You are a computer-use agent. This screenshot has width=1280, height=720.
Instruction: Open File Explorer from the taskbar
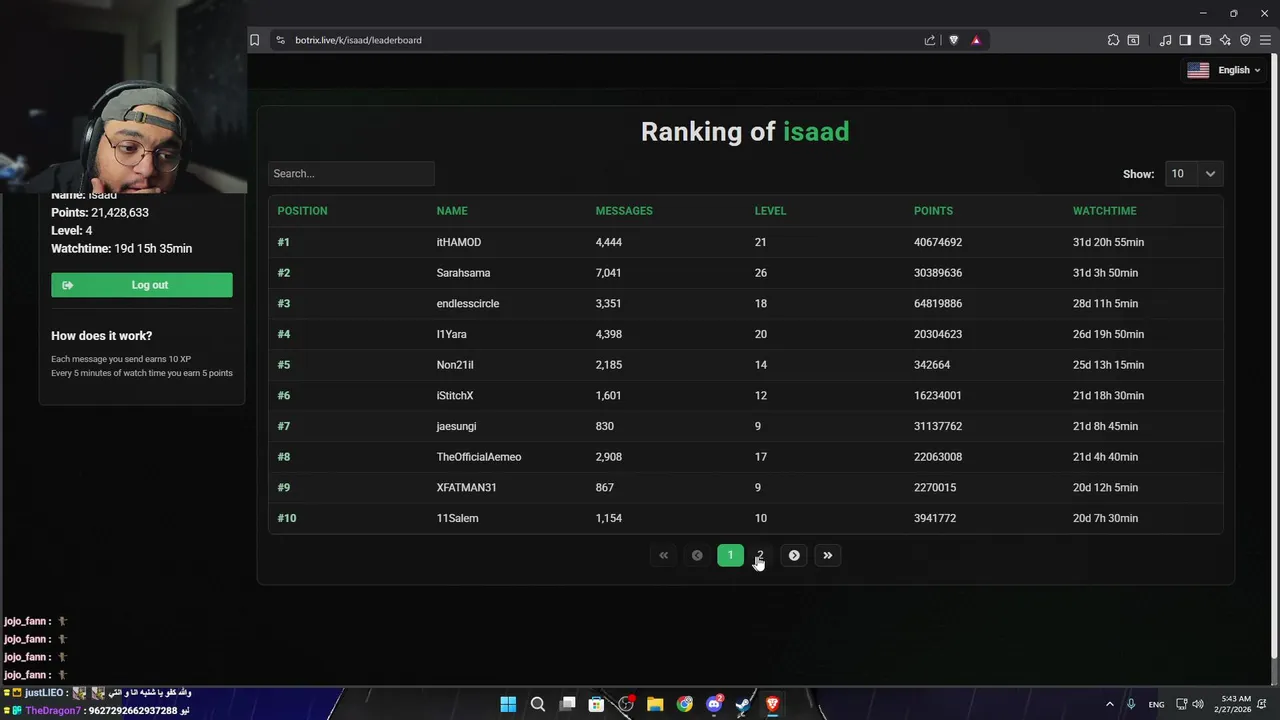coord(655,704)
